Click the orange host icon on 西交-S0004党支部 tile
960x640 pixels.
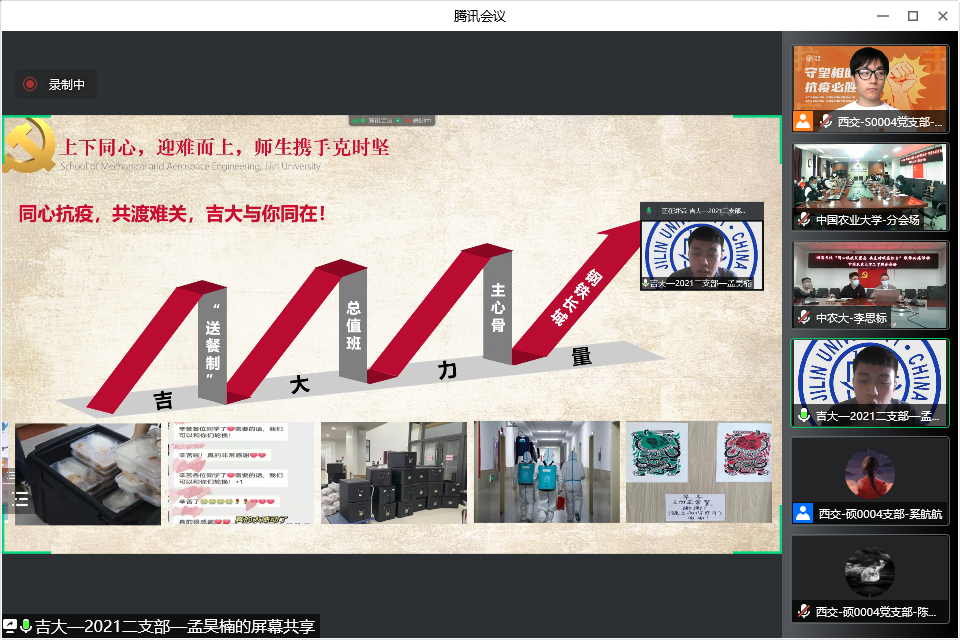coord(803,122)
